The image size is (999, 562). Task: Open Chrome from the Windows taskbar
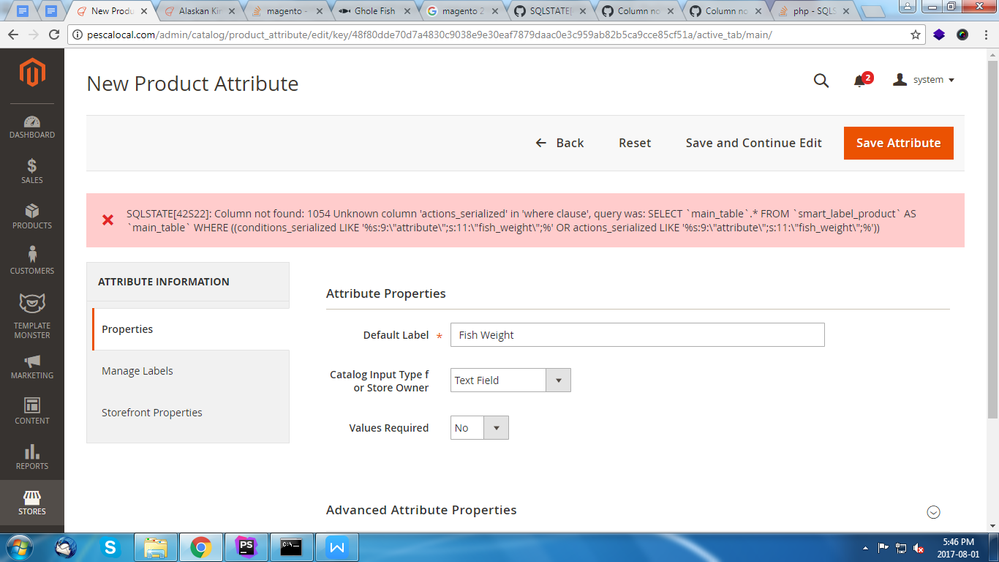[x=201, y=547]
